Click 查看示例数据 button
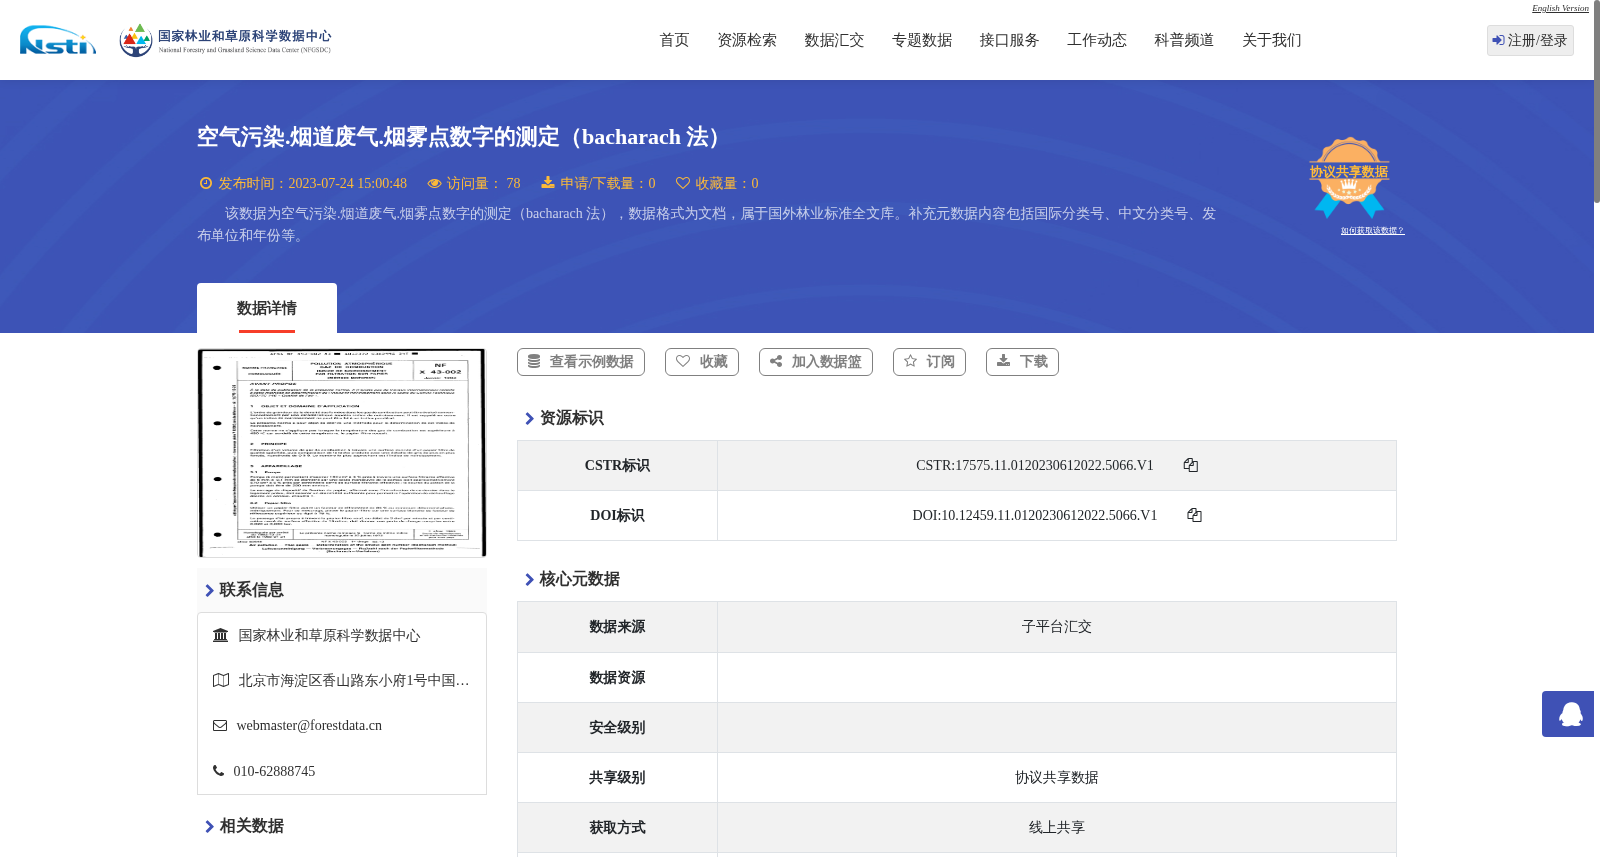The width and height of the screenshot is (1600, 857). (x=581, y=362)
